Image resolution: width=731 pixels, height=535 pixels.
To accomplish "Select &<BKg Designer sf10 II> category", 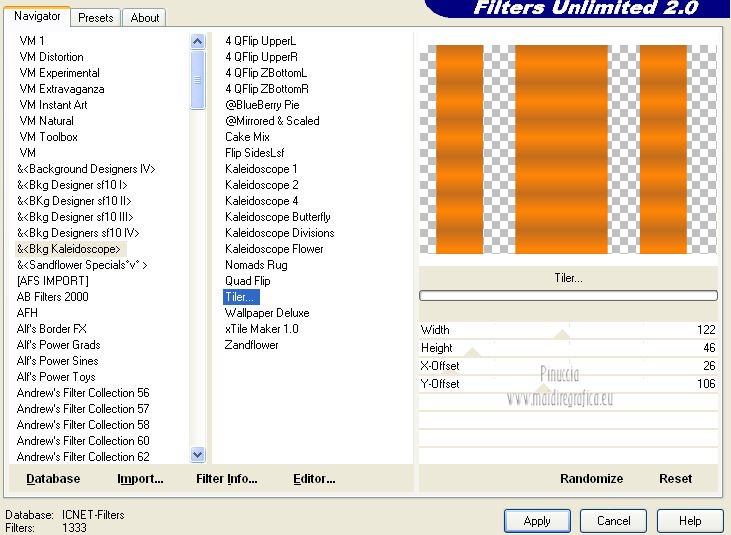I will [74, 201].
